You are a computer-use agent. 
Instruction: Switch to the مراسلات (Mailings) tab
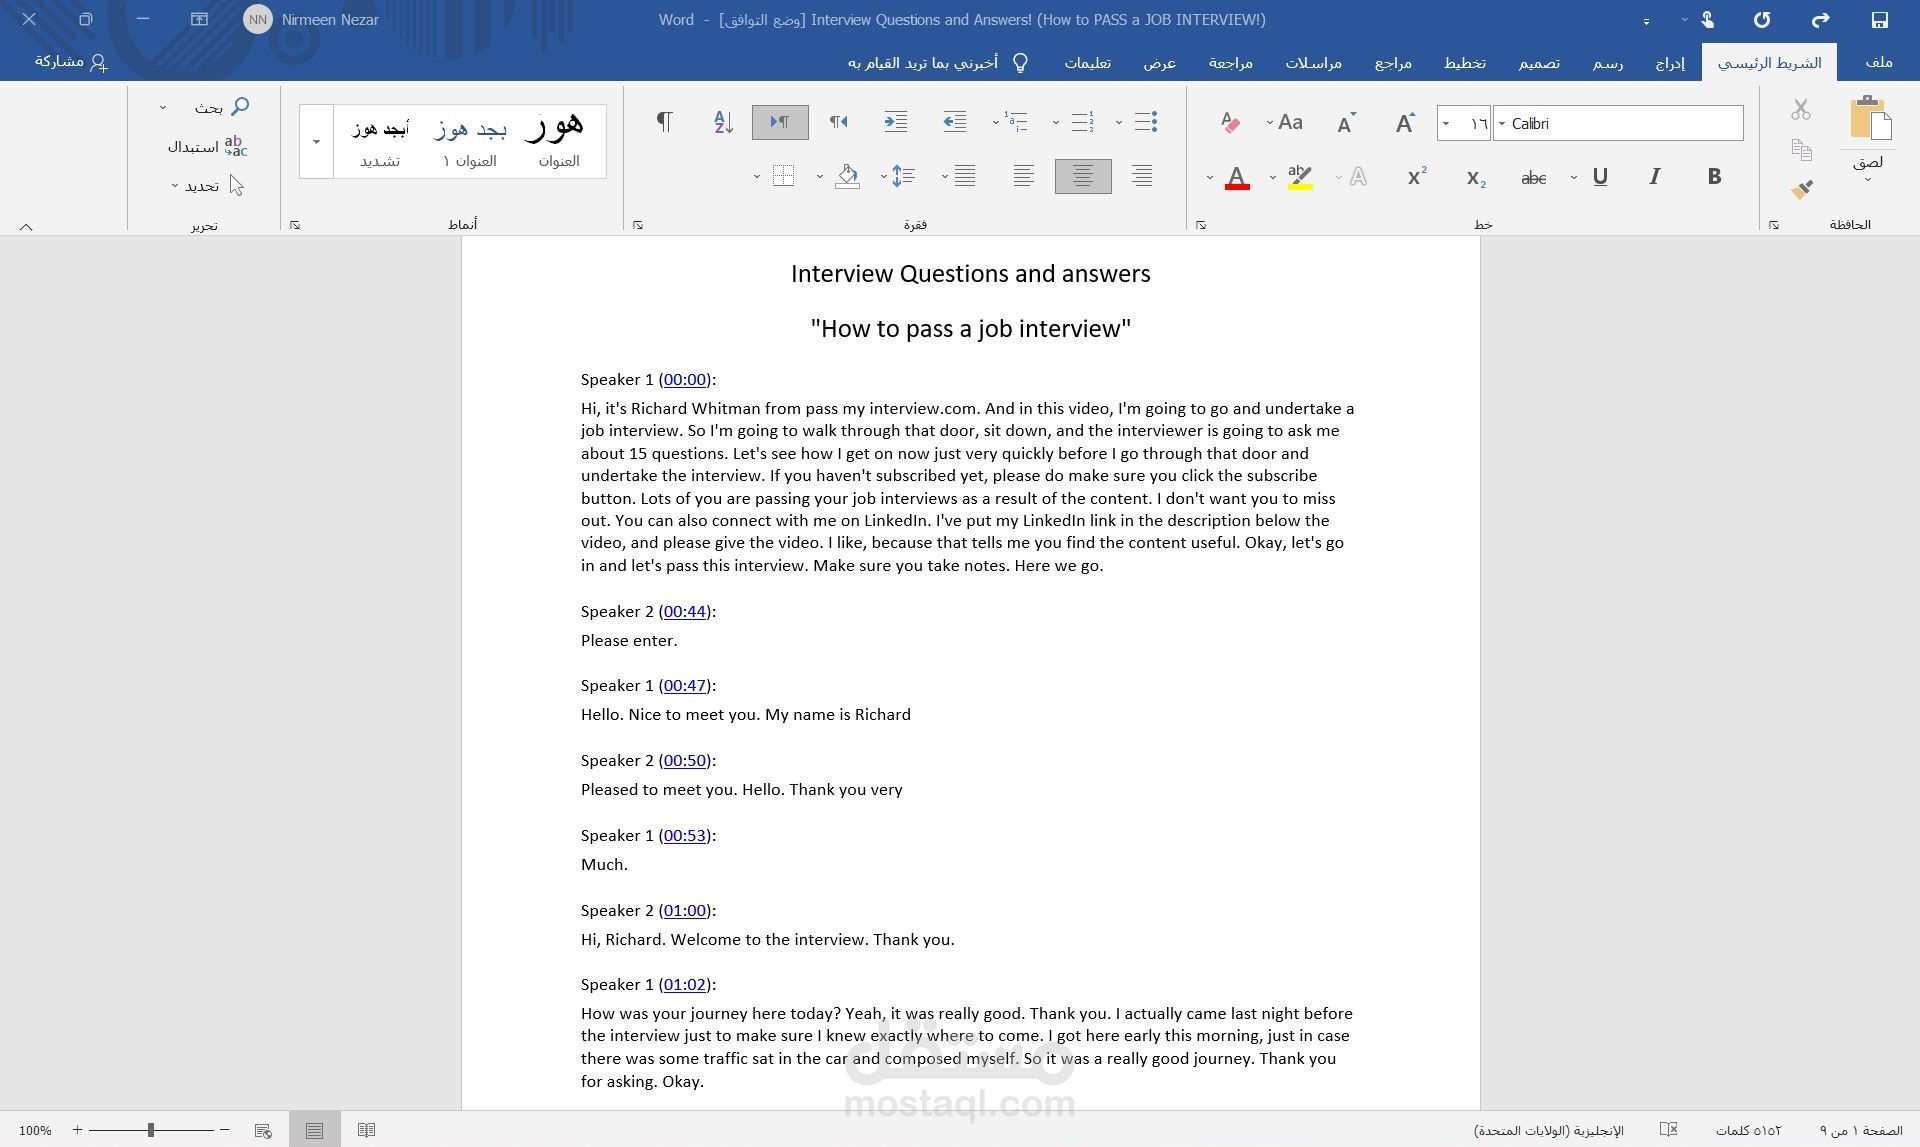[1313, 63]
